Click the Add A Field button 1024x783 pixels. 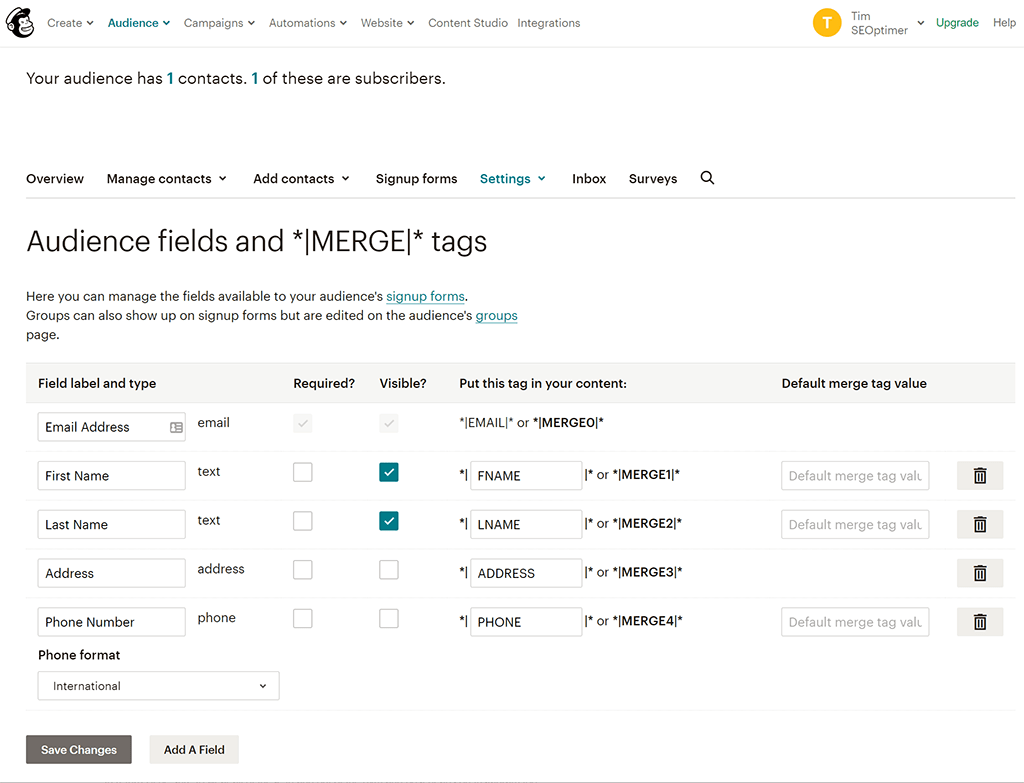coord(194,750)
